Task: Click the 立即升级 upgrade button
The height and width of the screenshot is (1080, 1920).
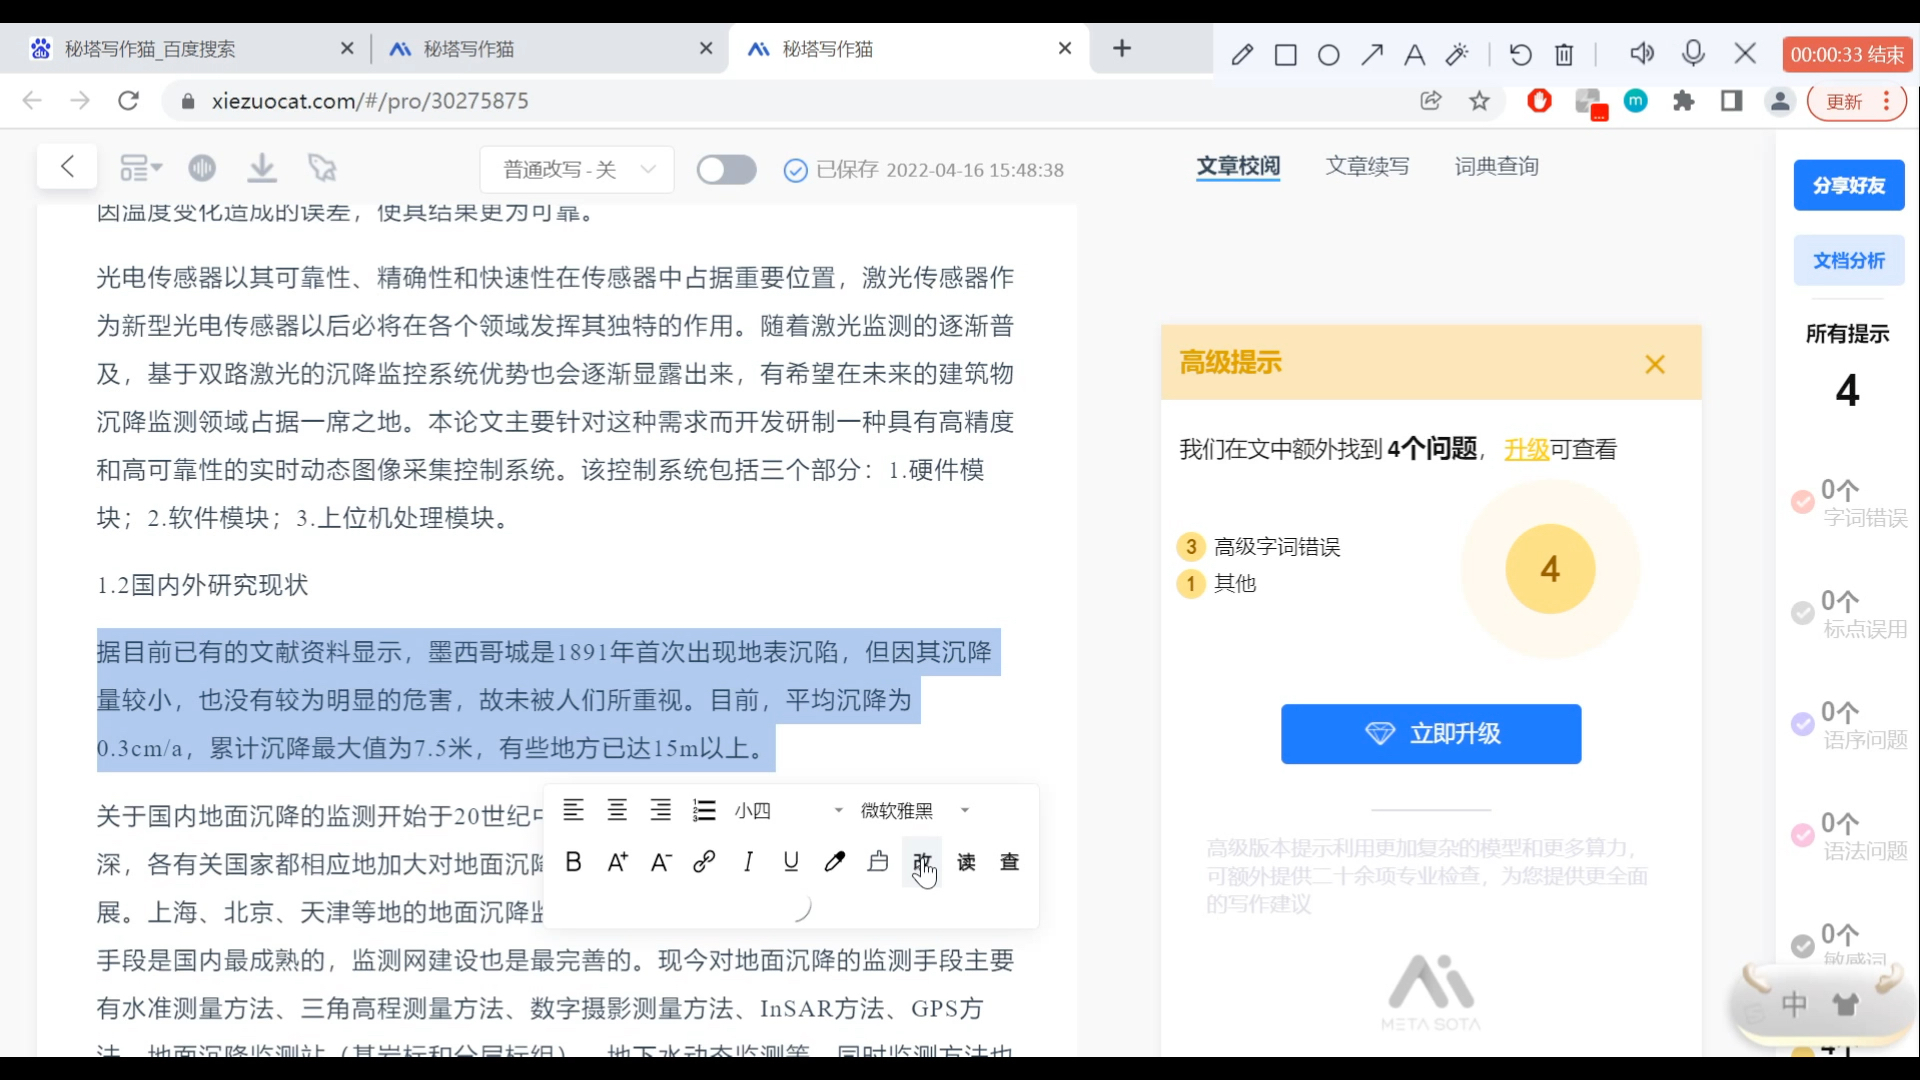Action: click(x=1431, y=734)
